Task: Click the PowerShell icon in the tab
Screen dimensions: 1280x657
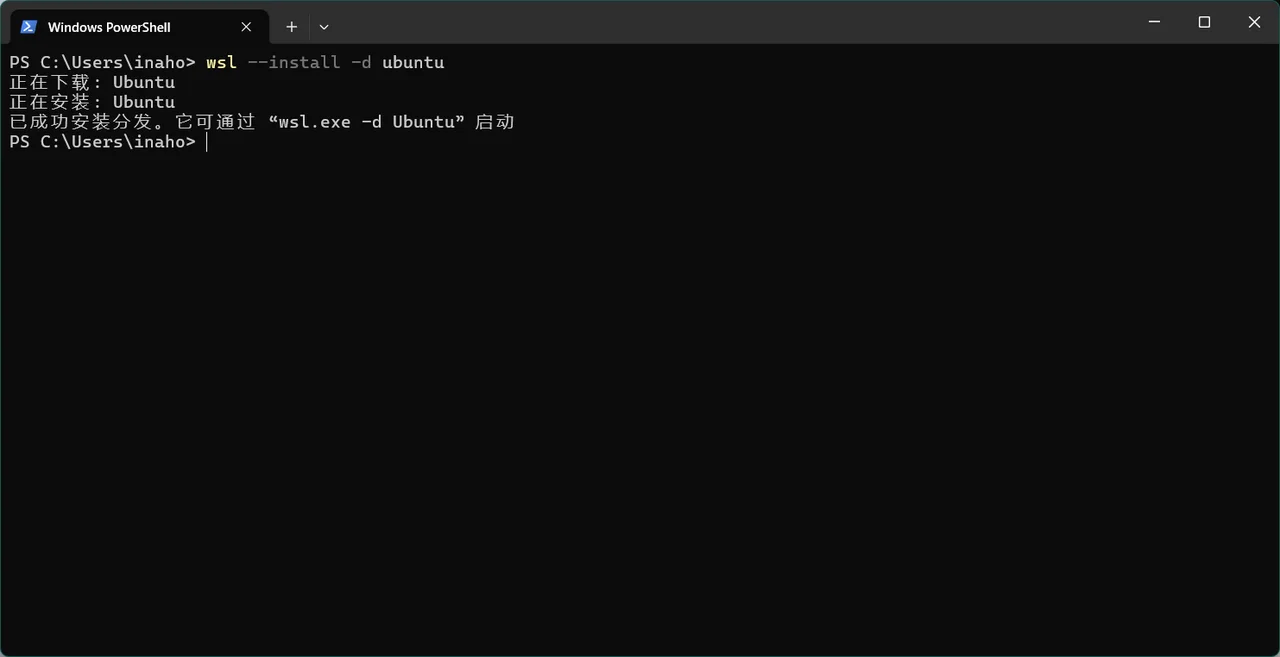Action: tap(29, 27)
